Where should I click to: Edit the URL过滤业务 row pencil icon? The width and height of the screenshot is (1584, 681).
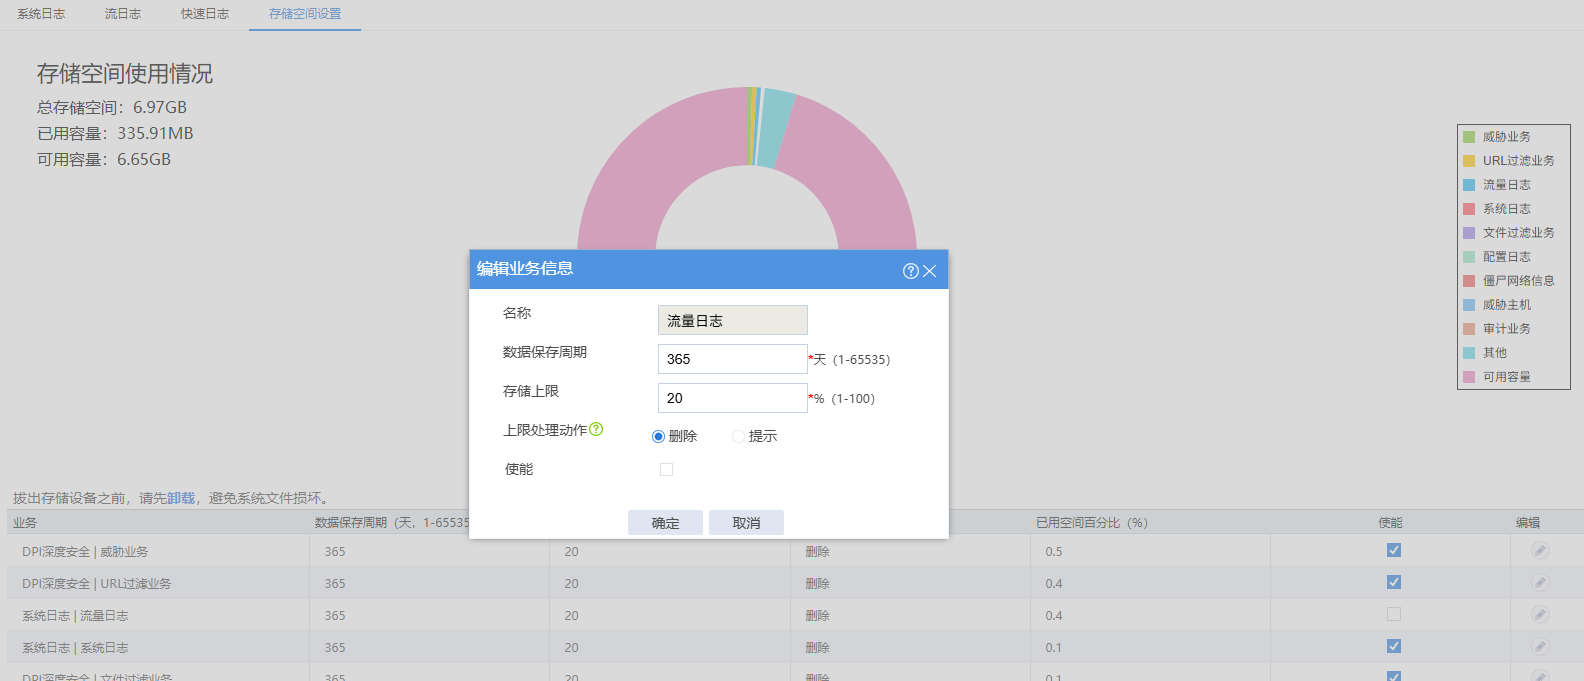tap(1540, 583)
